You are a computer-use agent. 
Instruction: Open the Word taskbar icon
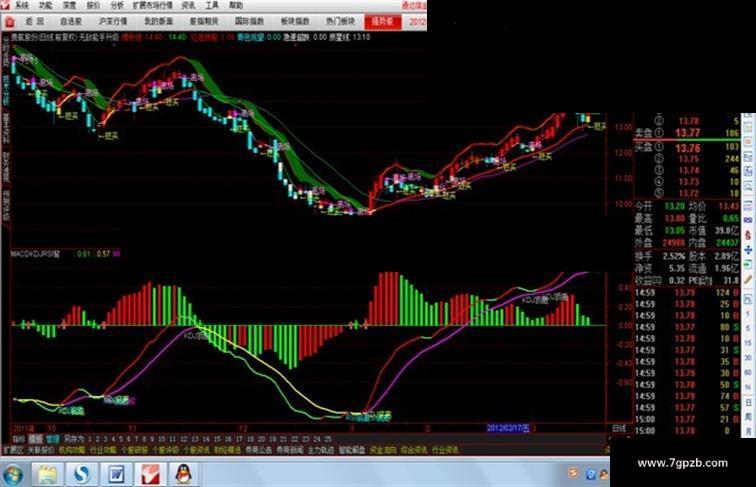coord(116,474)
